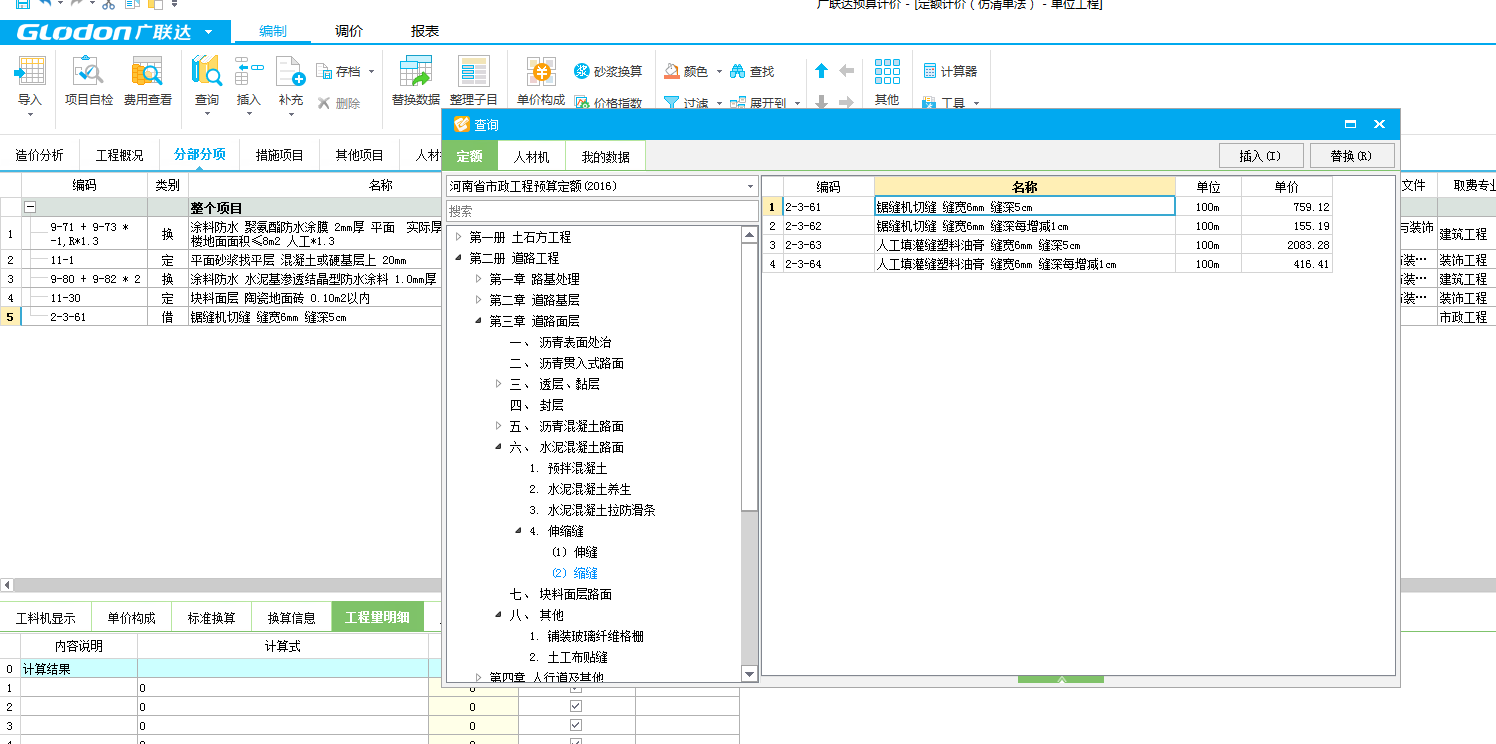Maximize the 查询 dialog window
The image size is (1496, 744).
(x=1350, y=125)
